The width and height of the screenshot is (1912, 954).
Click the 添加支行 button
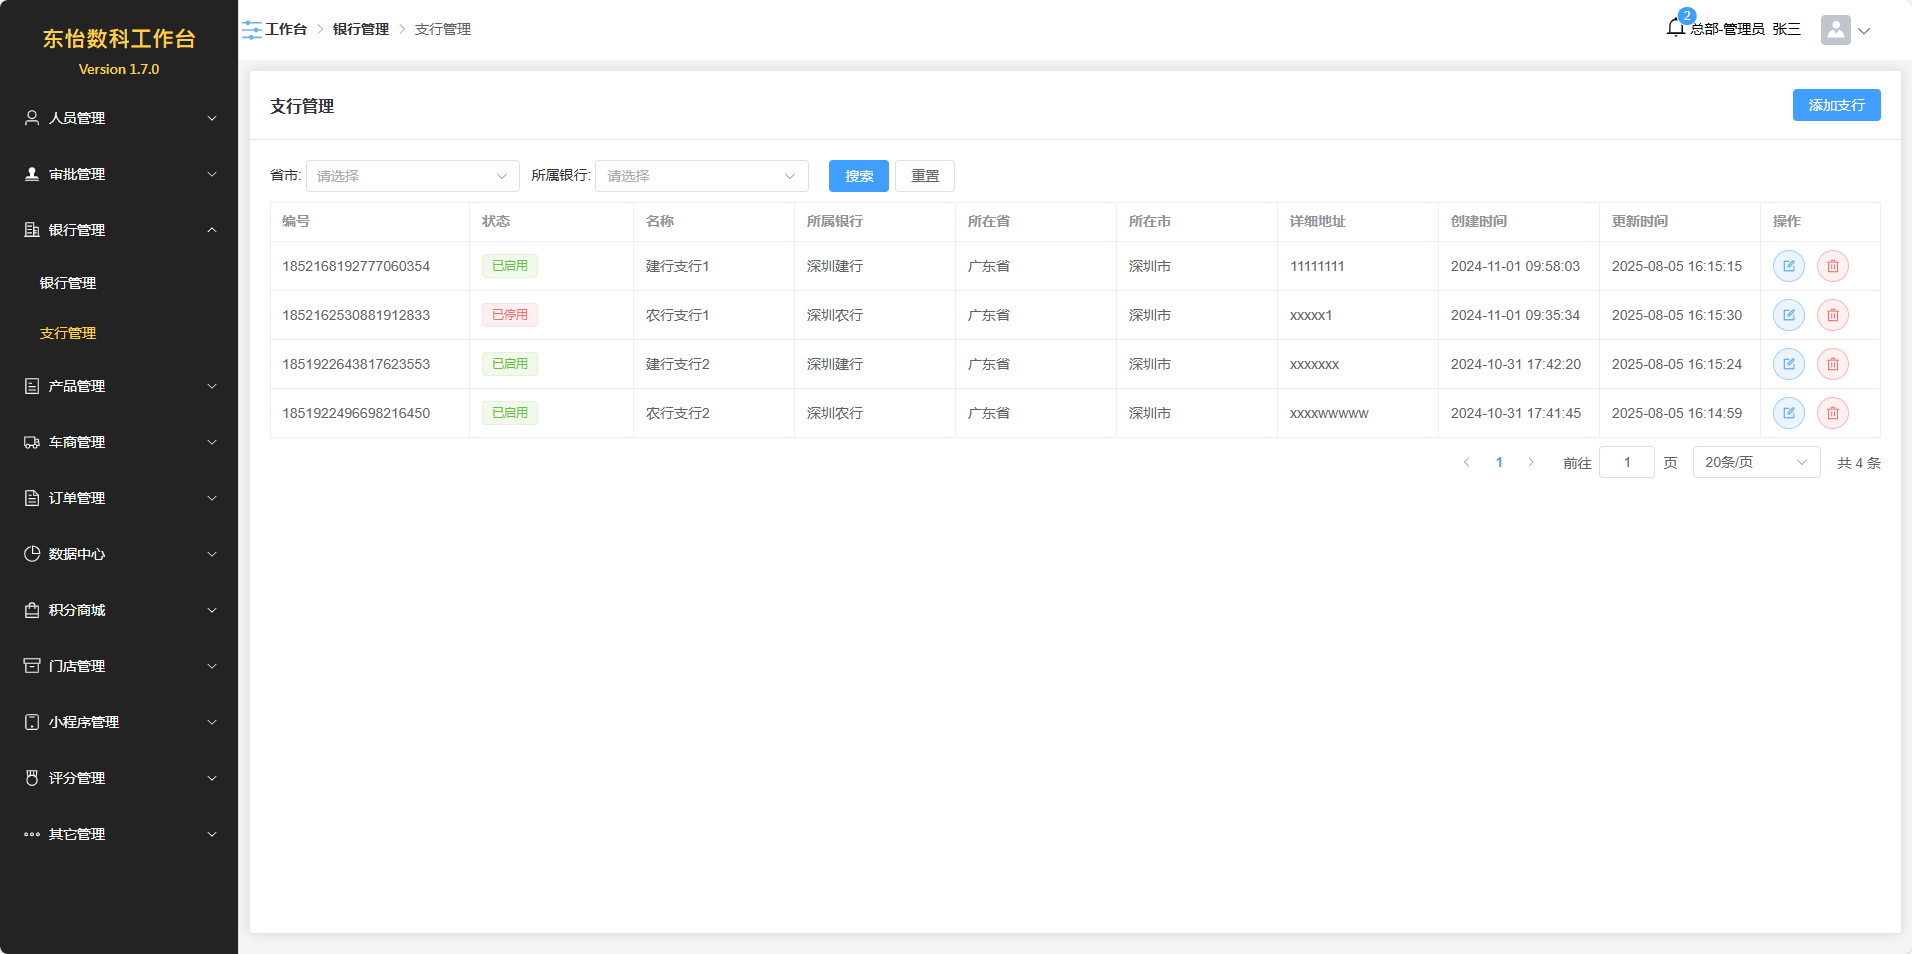pyautogui.click(x=1835, y=105)
